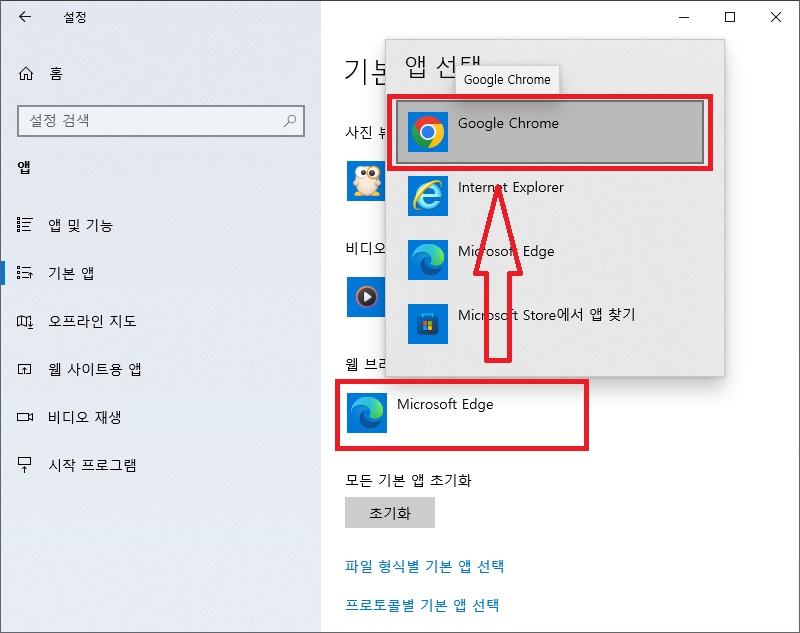Click the 오프라인 지도 map icon

click(x=24, y=321)
